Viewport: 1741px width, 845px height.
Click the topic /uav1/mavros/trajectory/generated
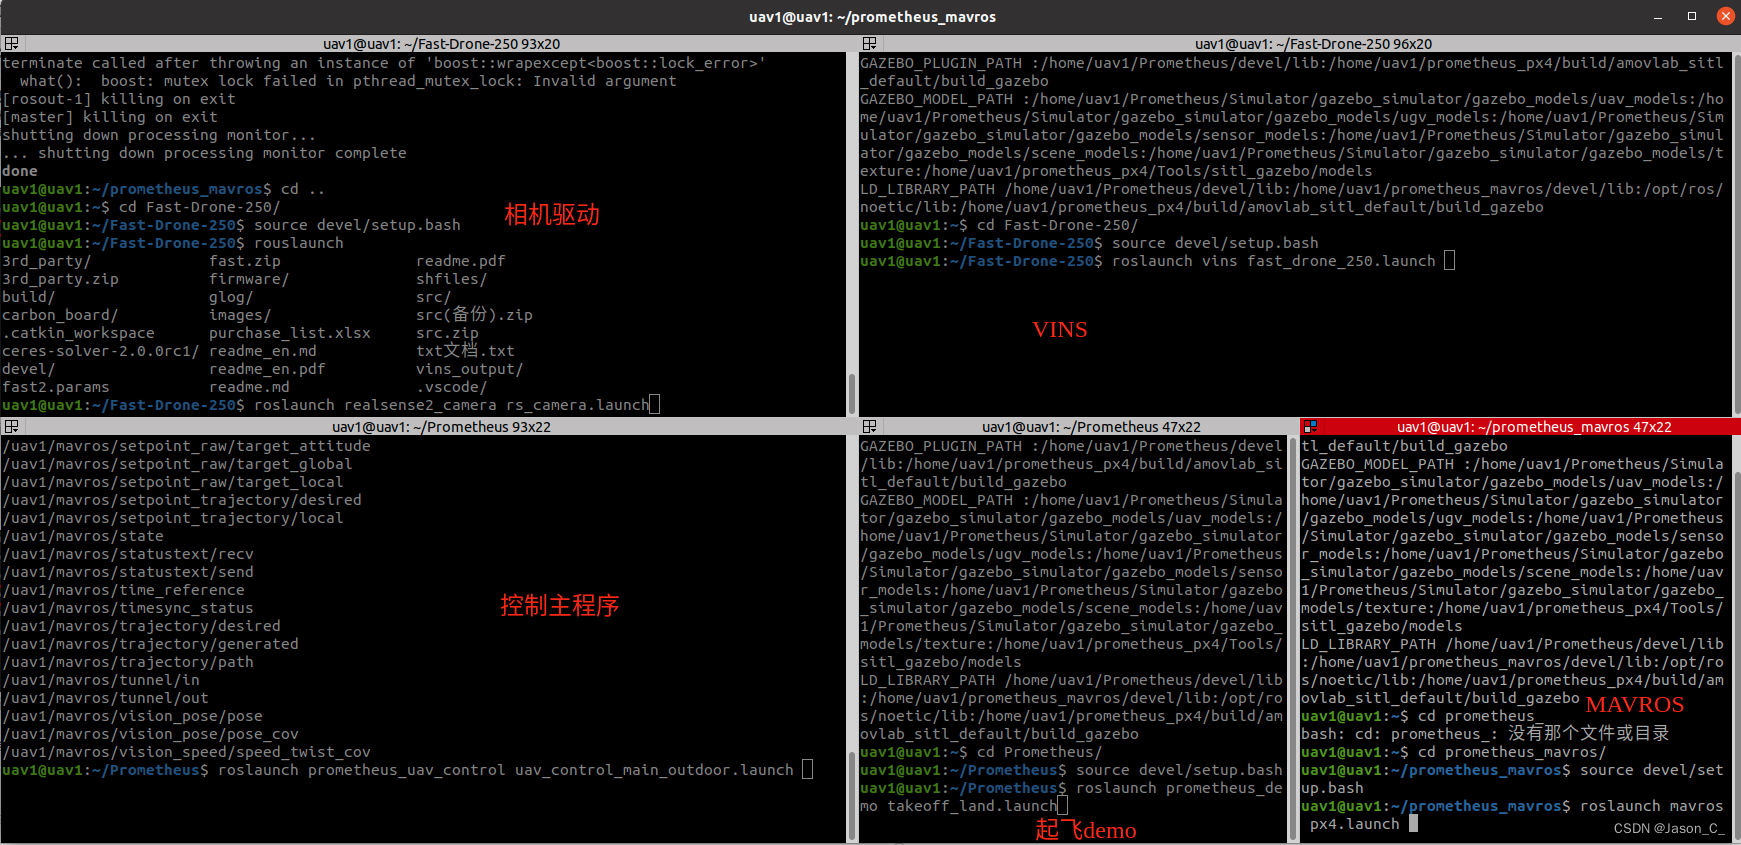[151, 644]
